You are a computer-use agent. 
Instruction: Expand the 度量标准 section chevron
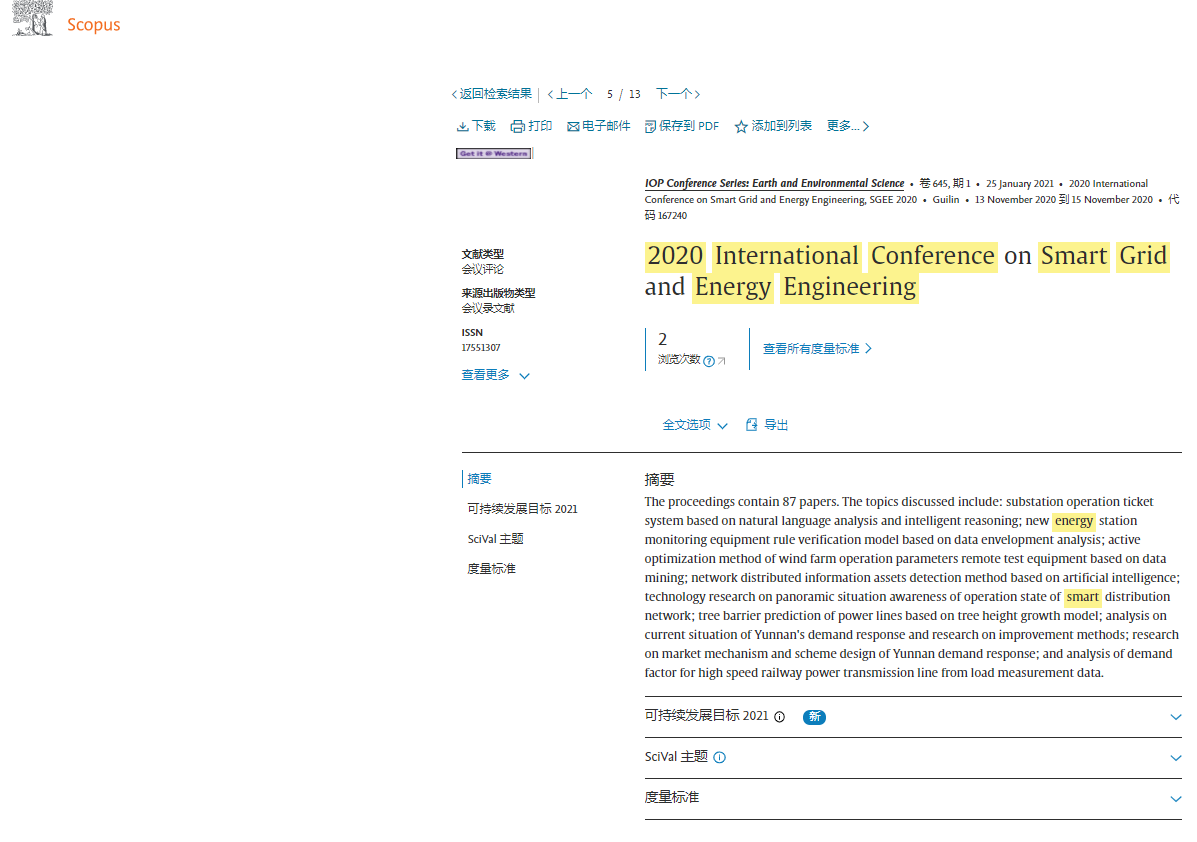(x=1176, y=799)
